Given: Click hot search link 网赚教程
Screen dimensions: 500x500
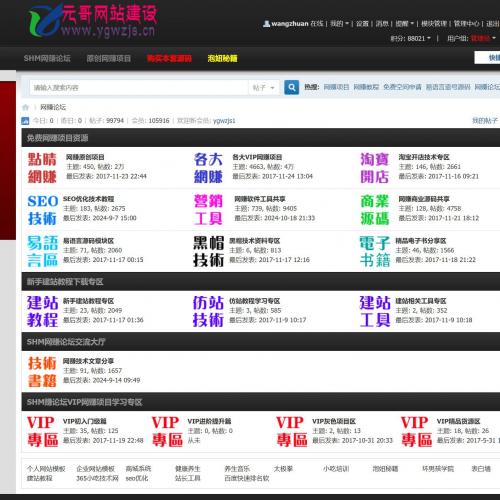Looking at the screenshot, I should (x=366, y=87).
